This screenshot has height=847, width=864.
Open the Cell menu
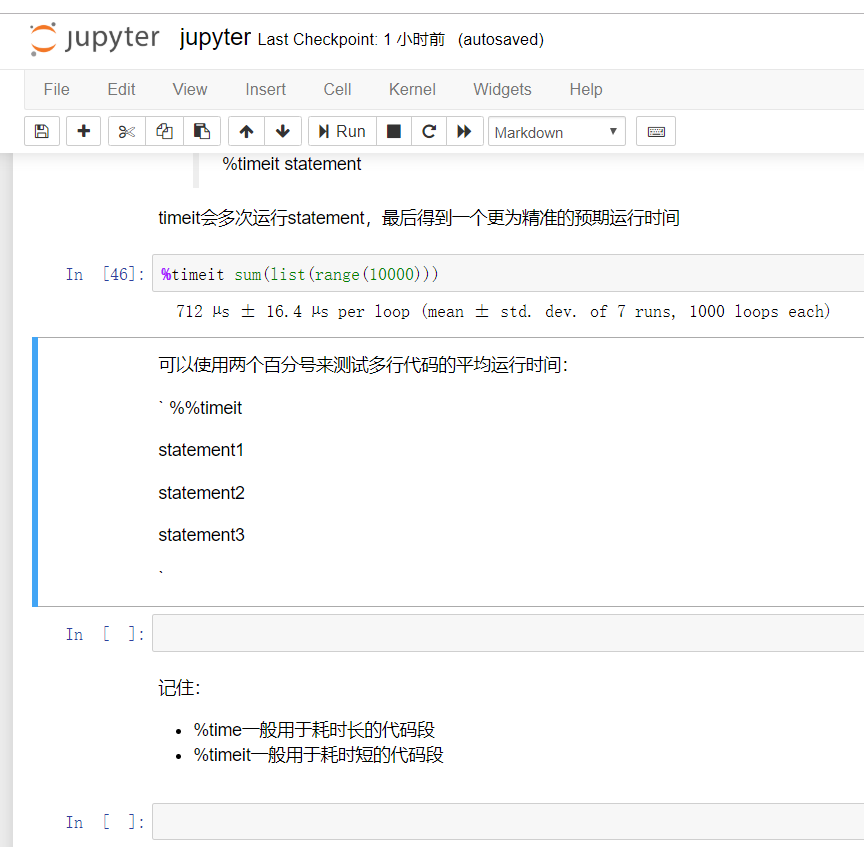[337, 89]
